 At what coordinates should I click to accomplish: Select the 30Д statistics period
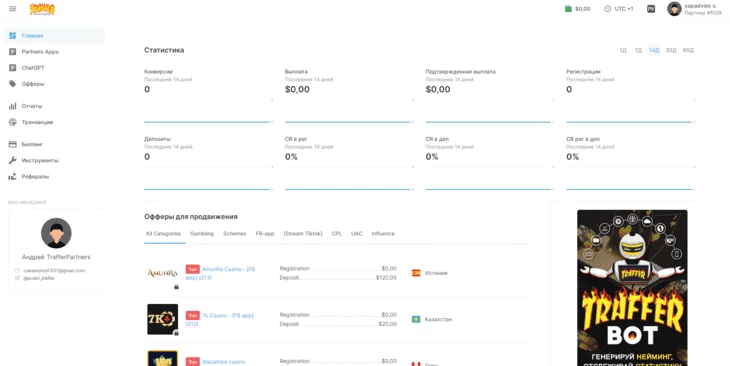[x=671, y=50]
